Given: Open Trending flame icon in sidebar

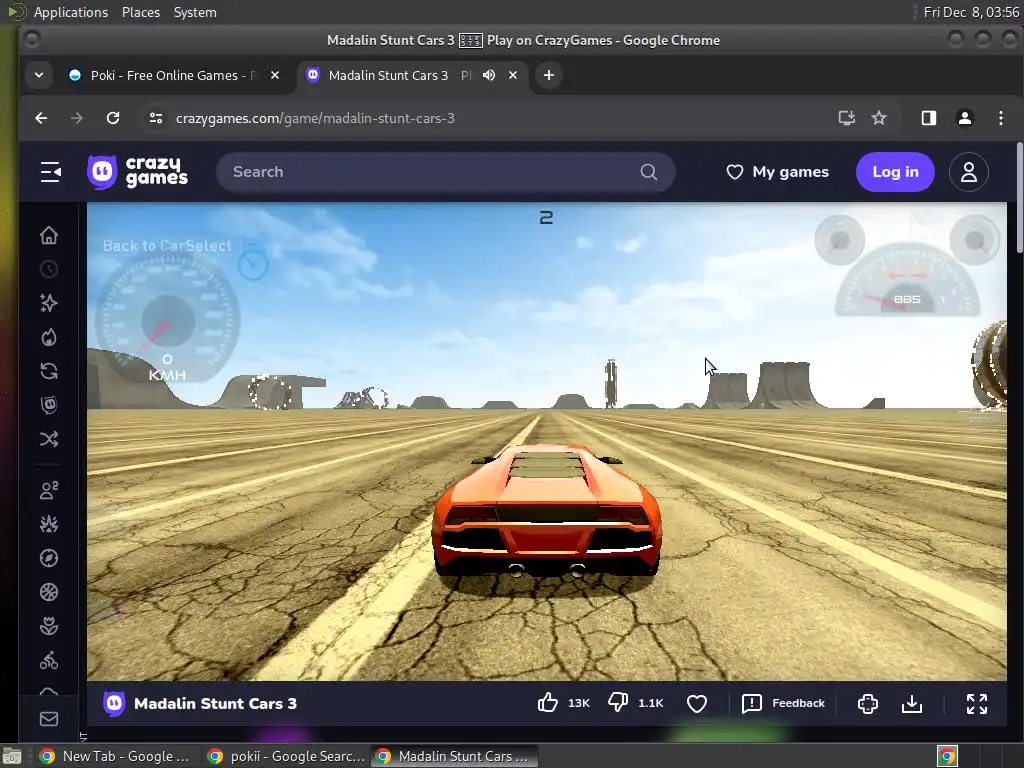Looking at the screenshot, I should pyautogui.click(x=49, y=337).
